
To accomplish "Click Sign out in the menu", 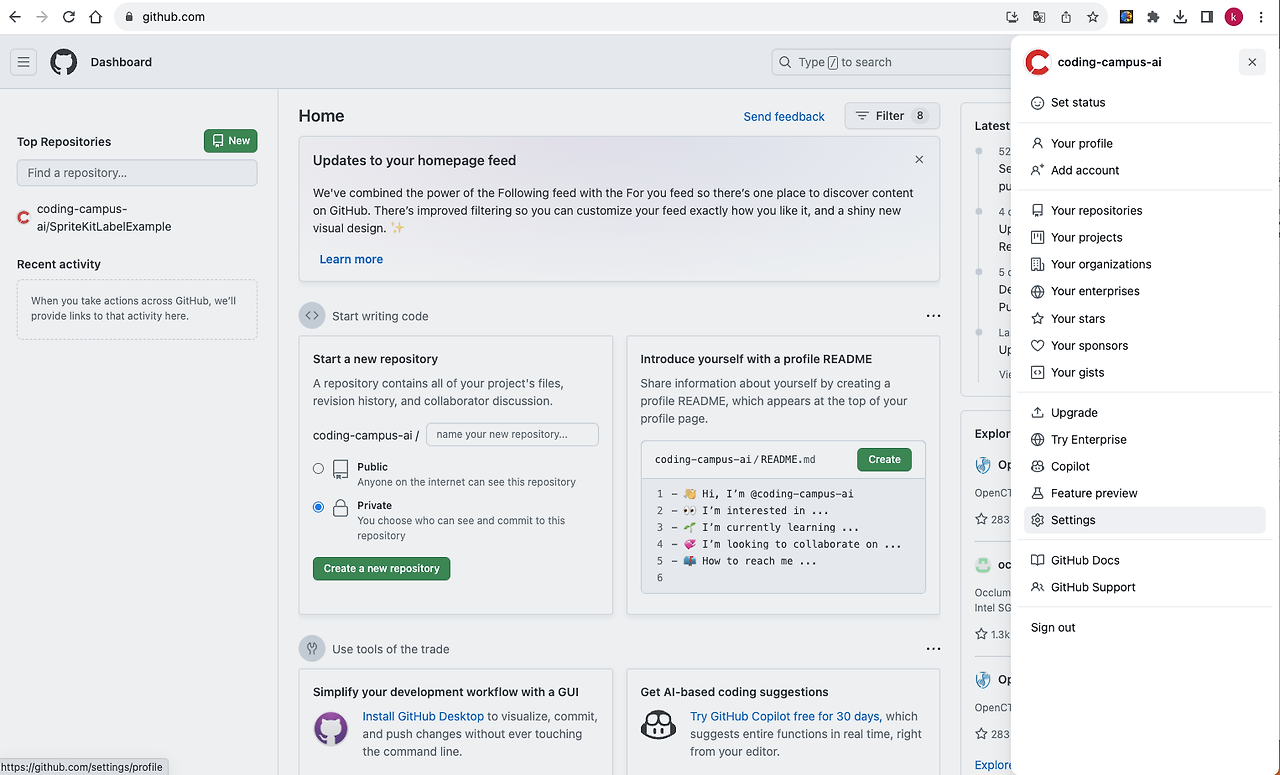I will click(1145, 628).
